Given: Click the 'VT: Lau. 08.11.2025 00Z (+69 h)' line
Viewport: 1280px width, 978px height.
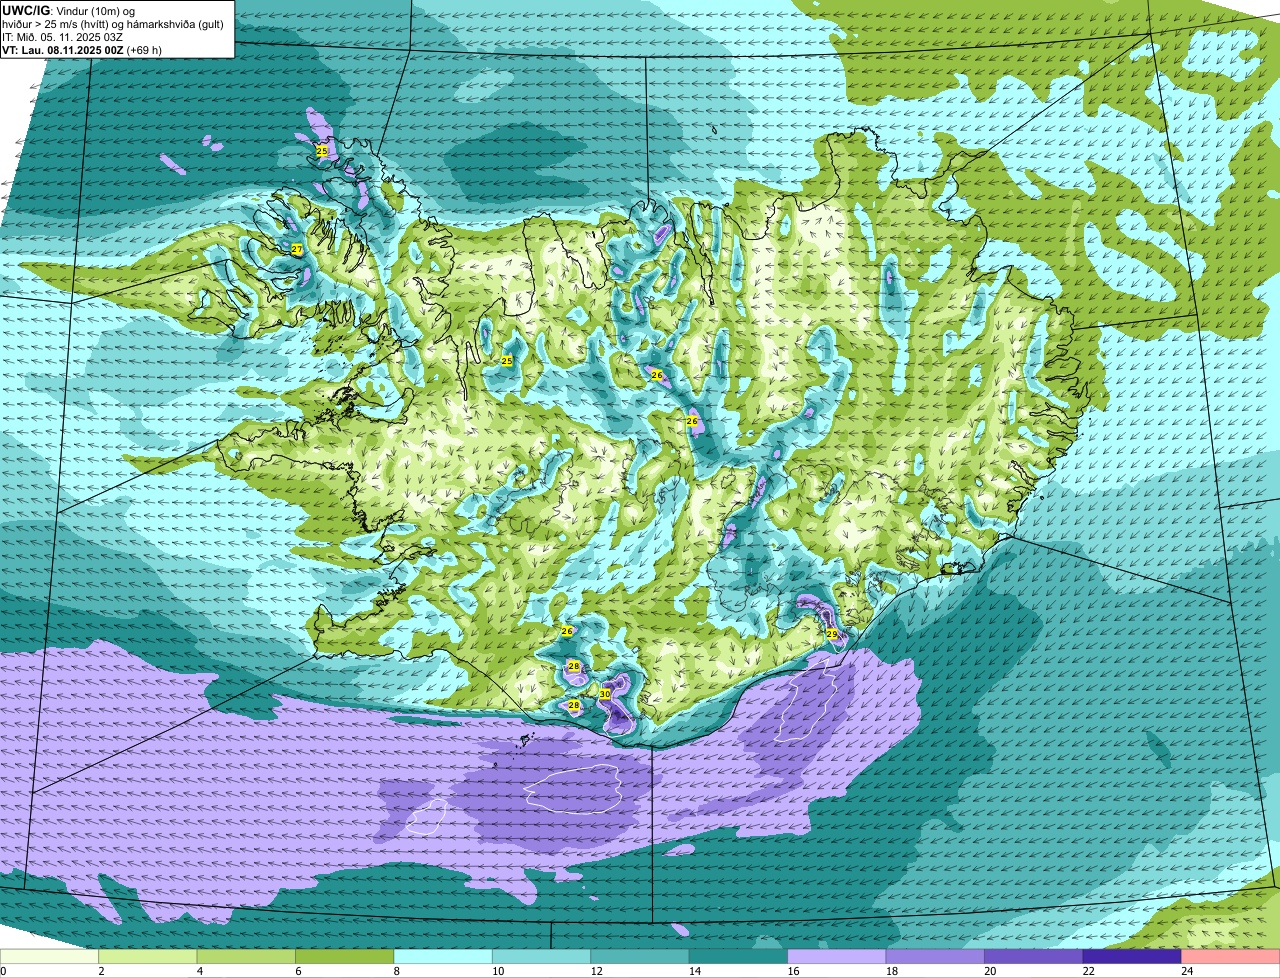Looking at the screenshot, I should tap(82, 50).
